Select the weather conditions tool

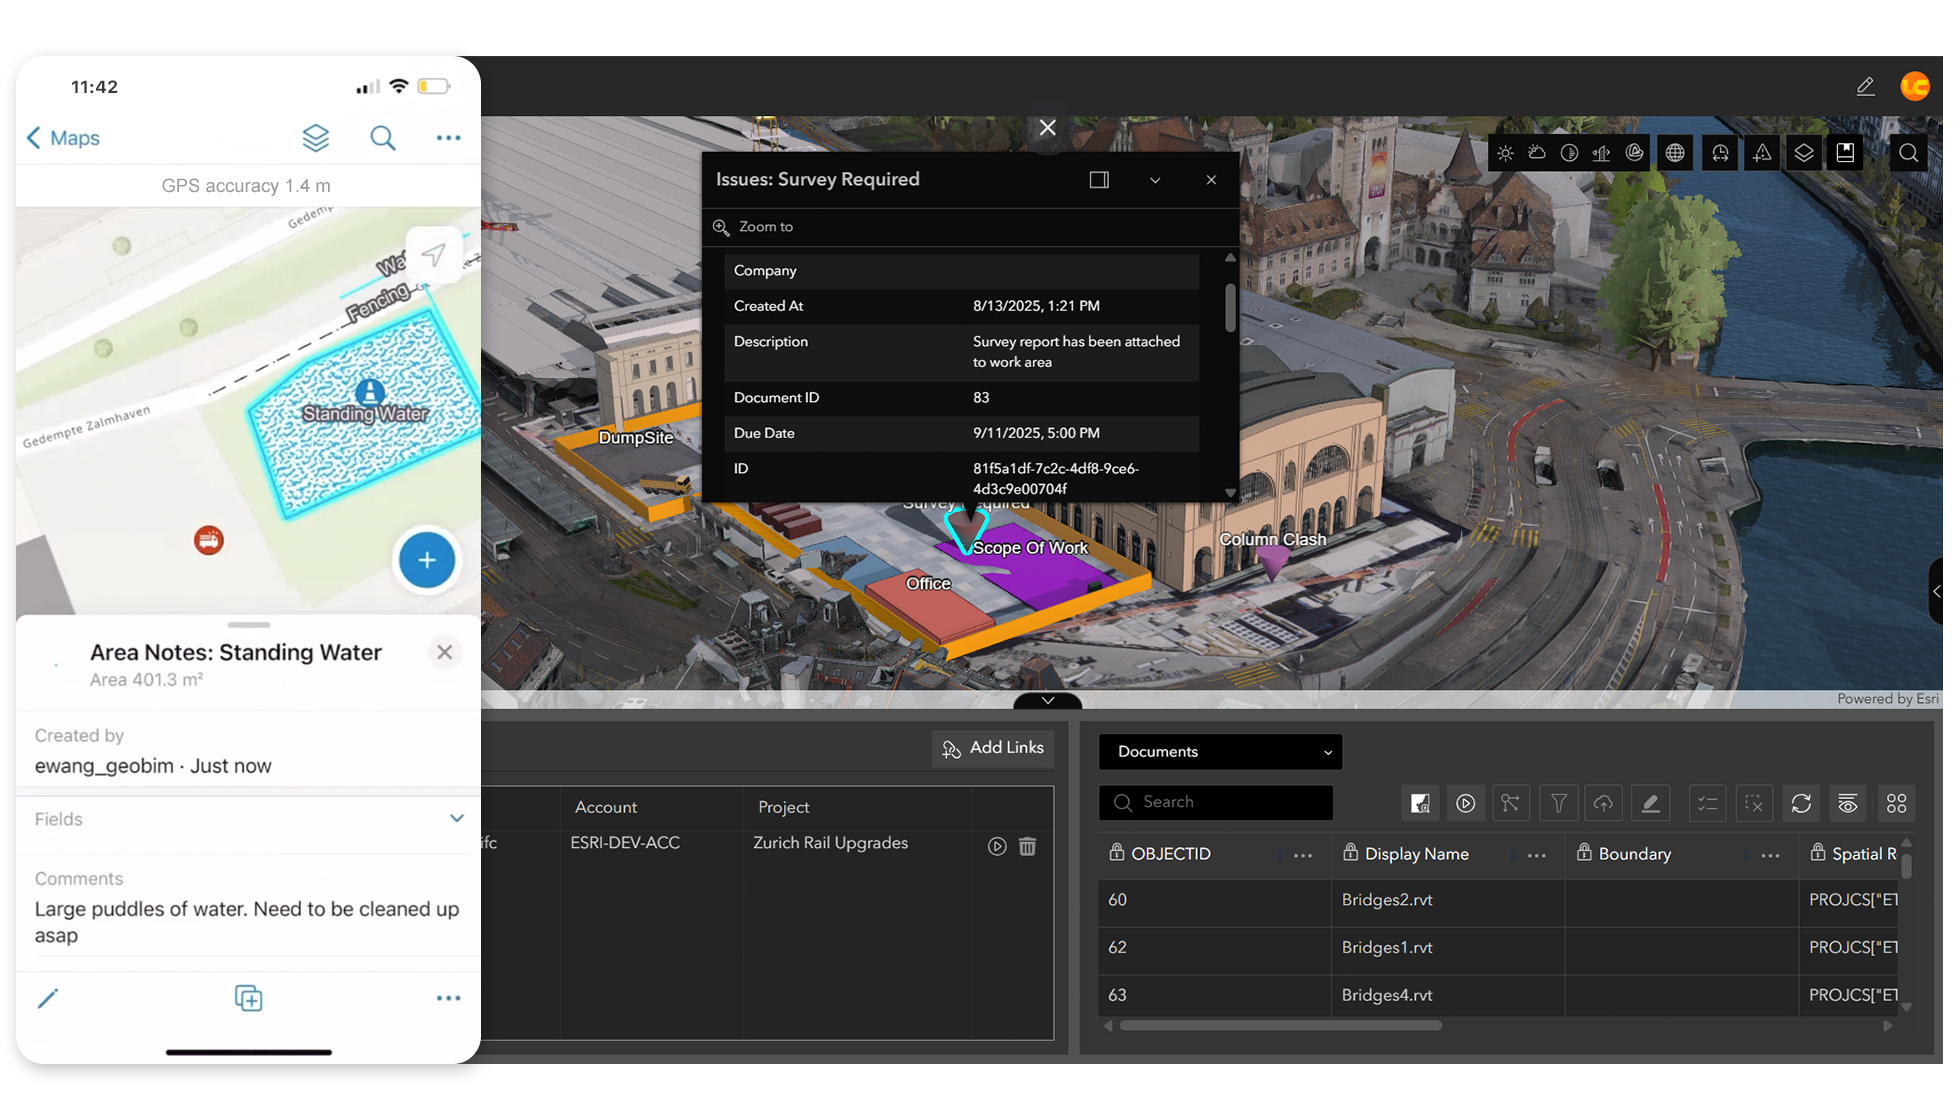point(1537,152)
